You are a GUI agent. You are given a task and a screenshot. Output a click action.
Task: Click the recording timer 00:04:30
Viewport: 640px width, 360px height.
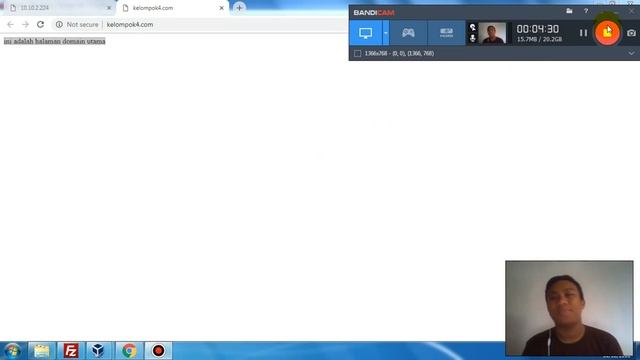[538, 29]
